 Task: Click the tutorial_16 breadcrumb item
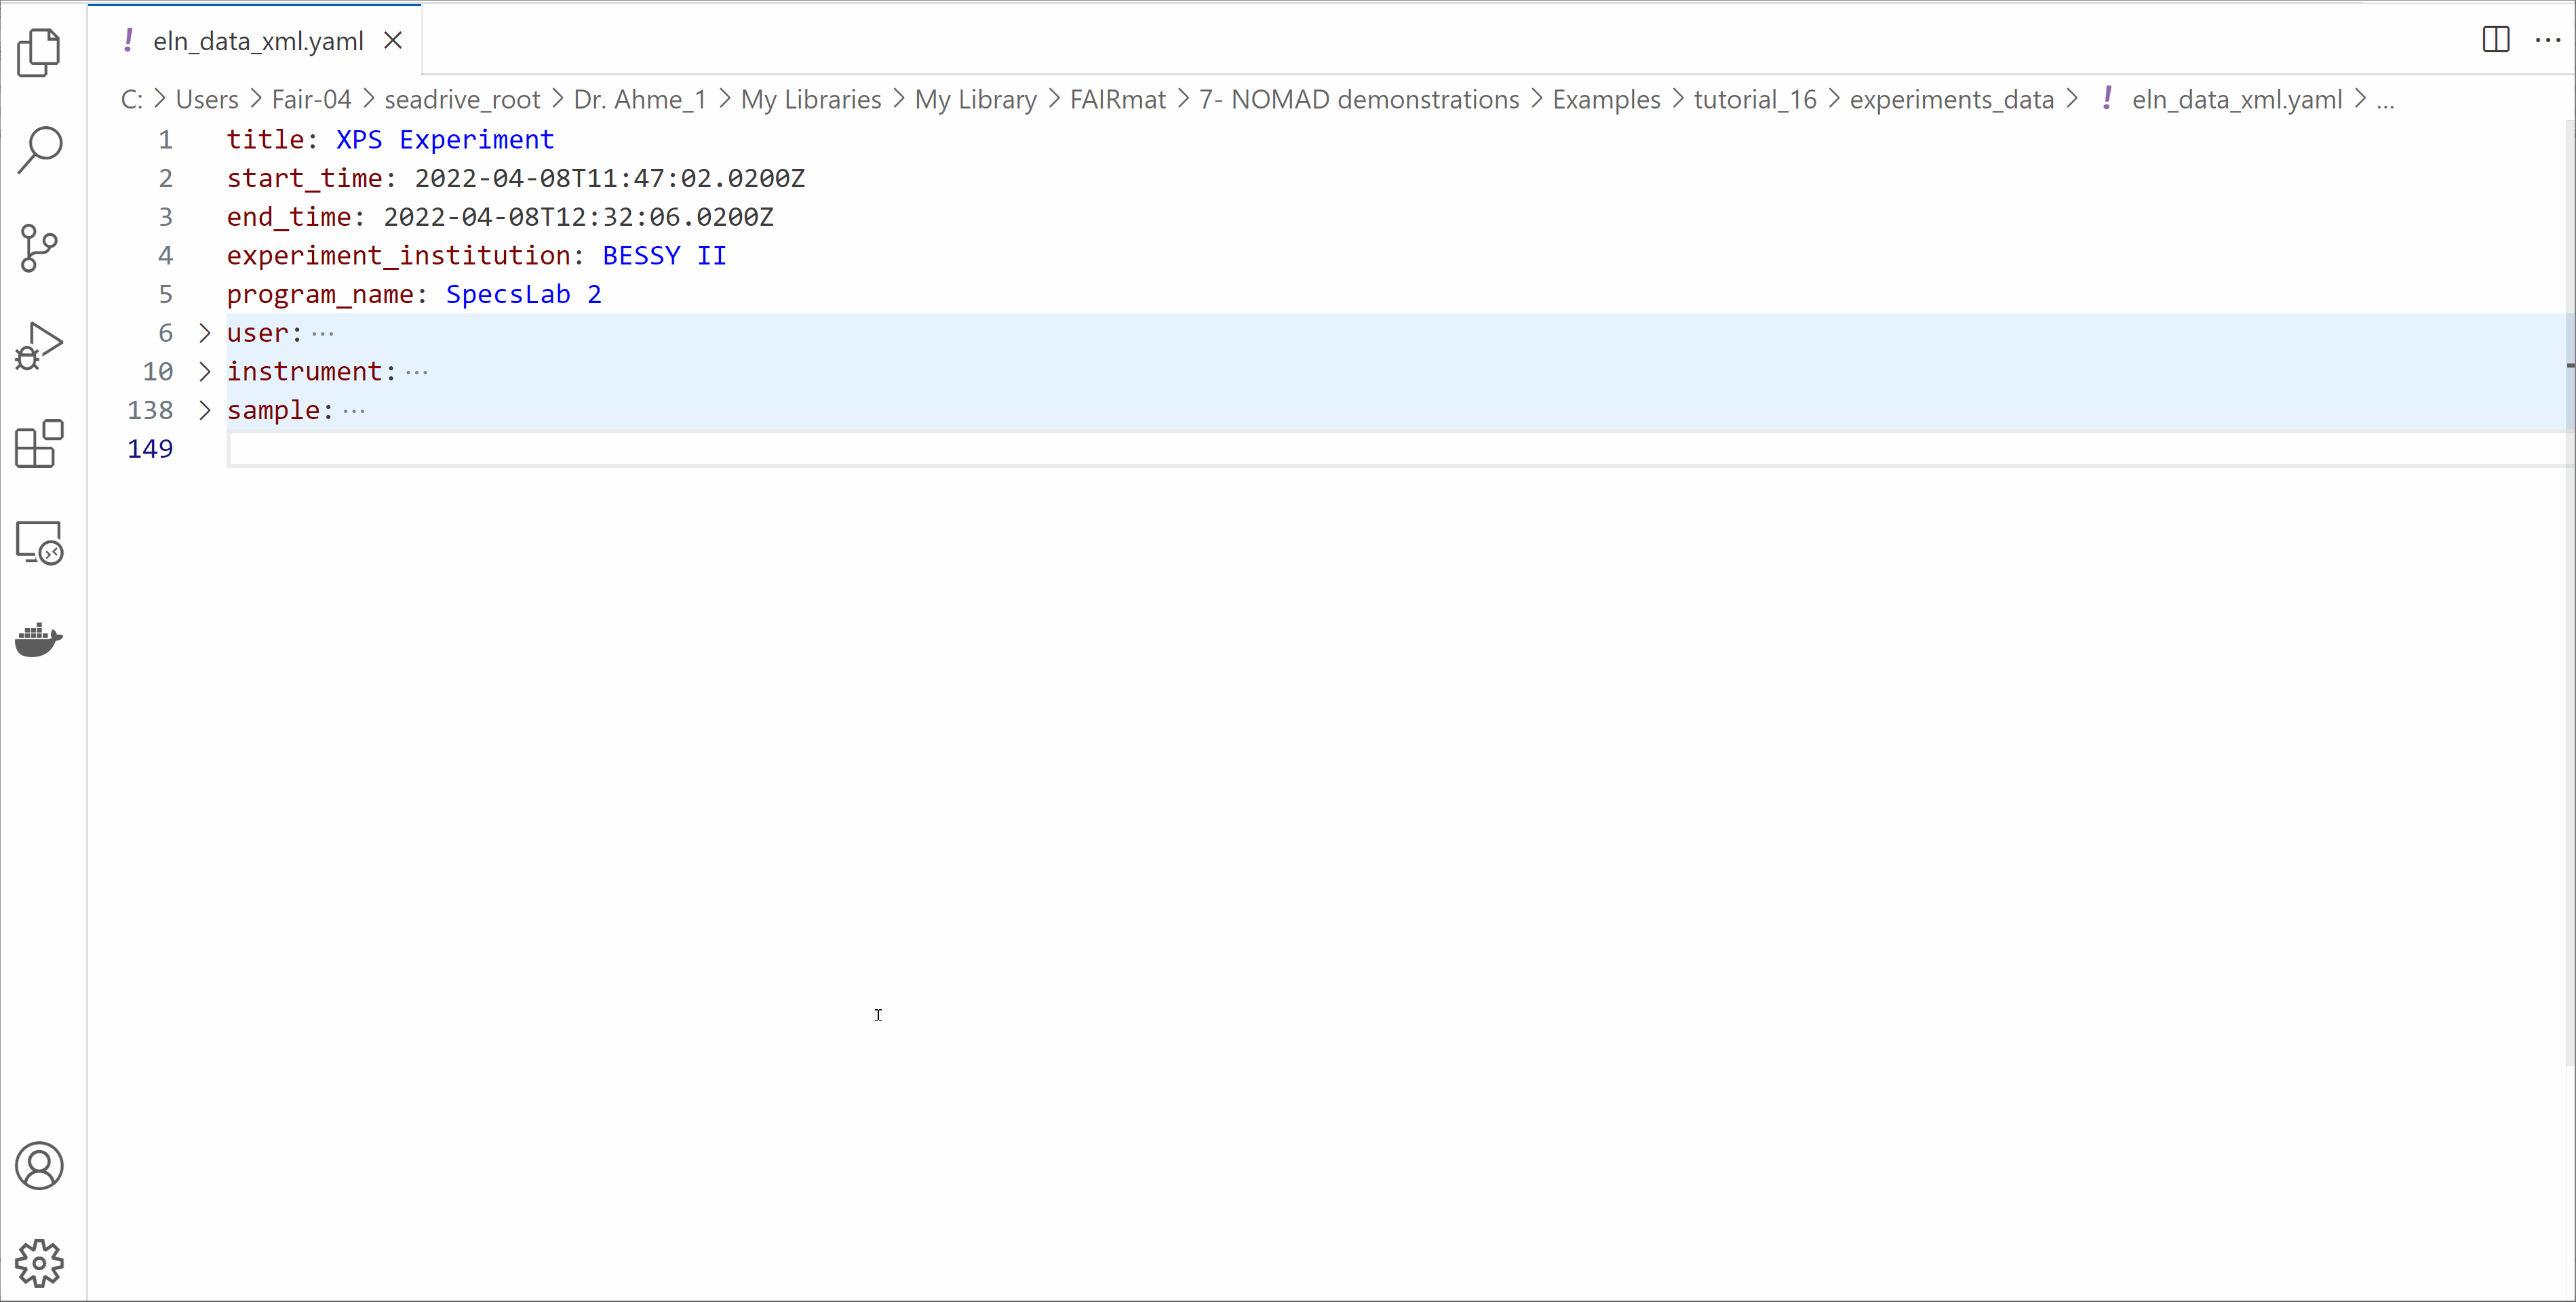click(1754, 100)
